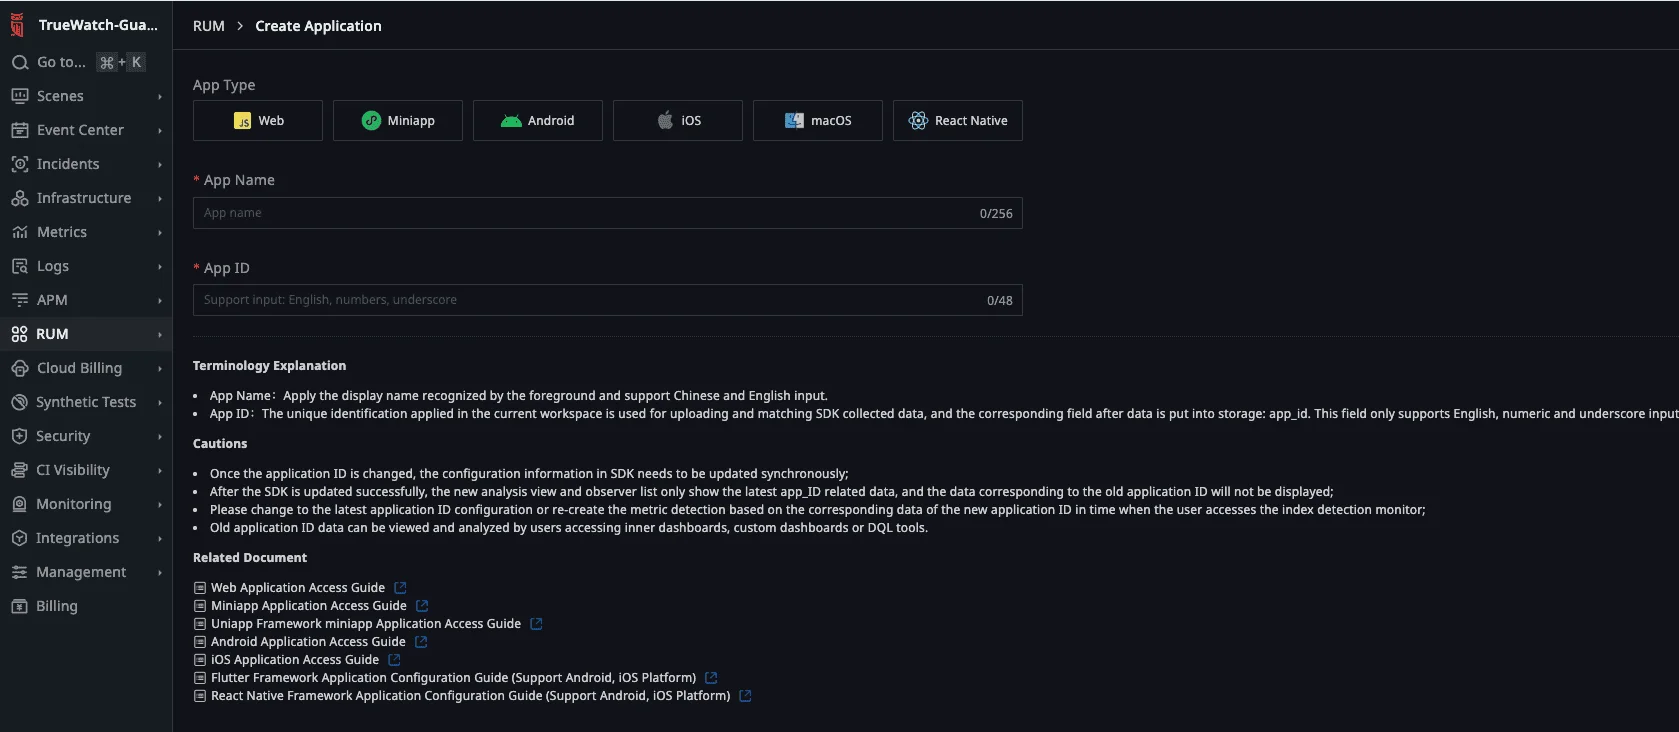Click the macOS Finder icon
This screenshot has height=732, width=1679.
tap(794, 121)
